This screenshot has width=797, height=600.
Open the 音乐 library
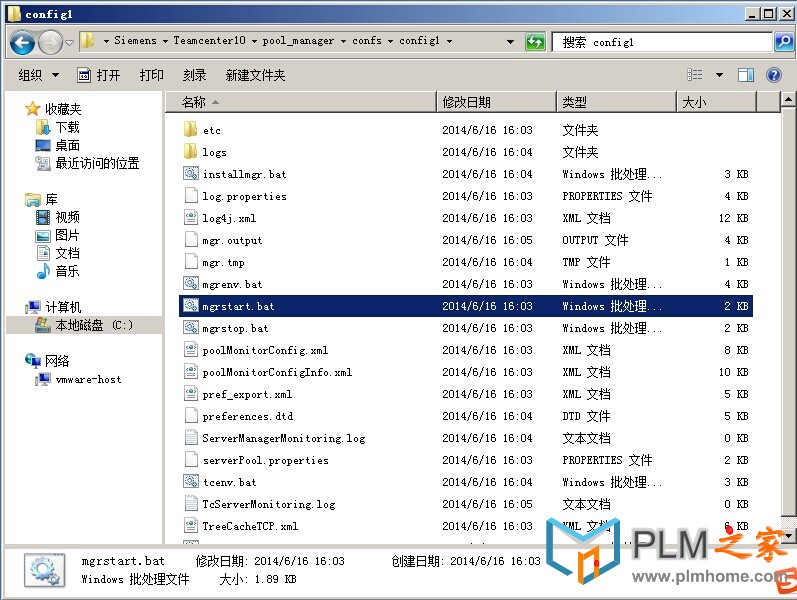[58, 271]
